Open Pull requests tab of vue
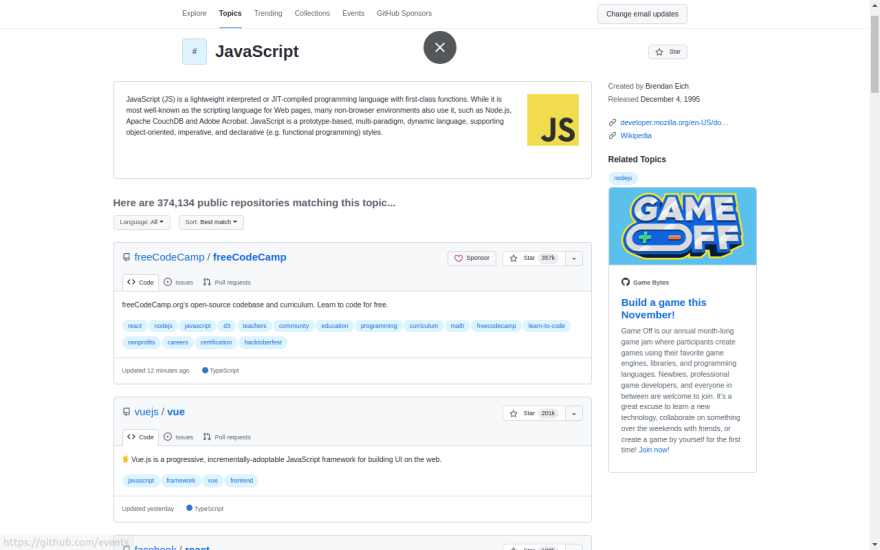This screenshot has width=880, height=550. 227,437
